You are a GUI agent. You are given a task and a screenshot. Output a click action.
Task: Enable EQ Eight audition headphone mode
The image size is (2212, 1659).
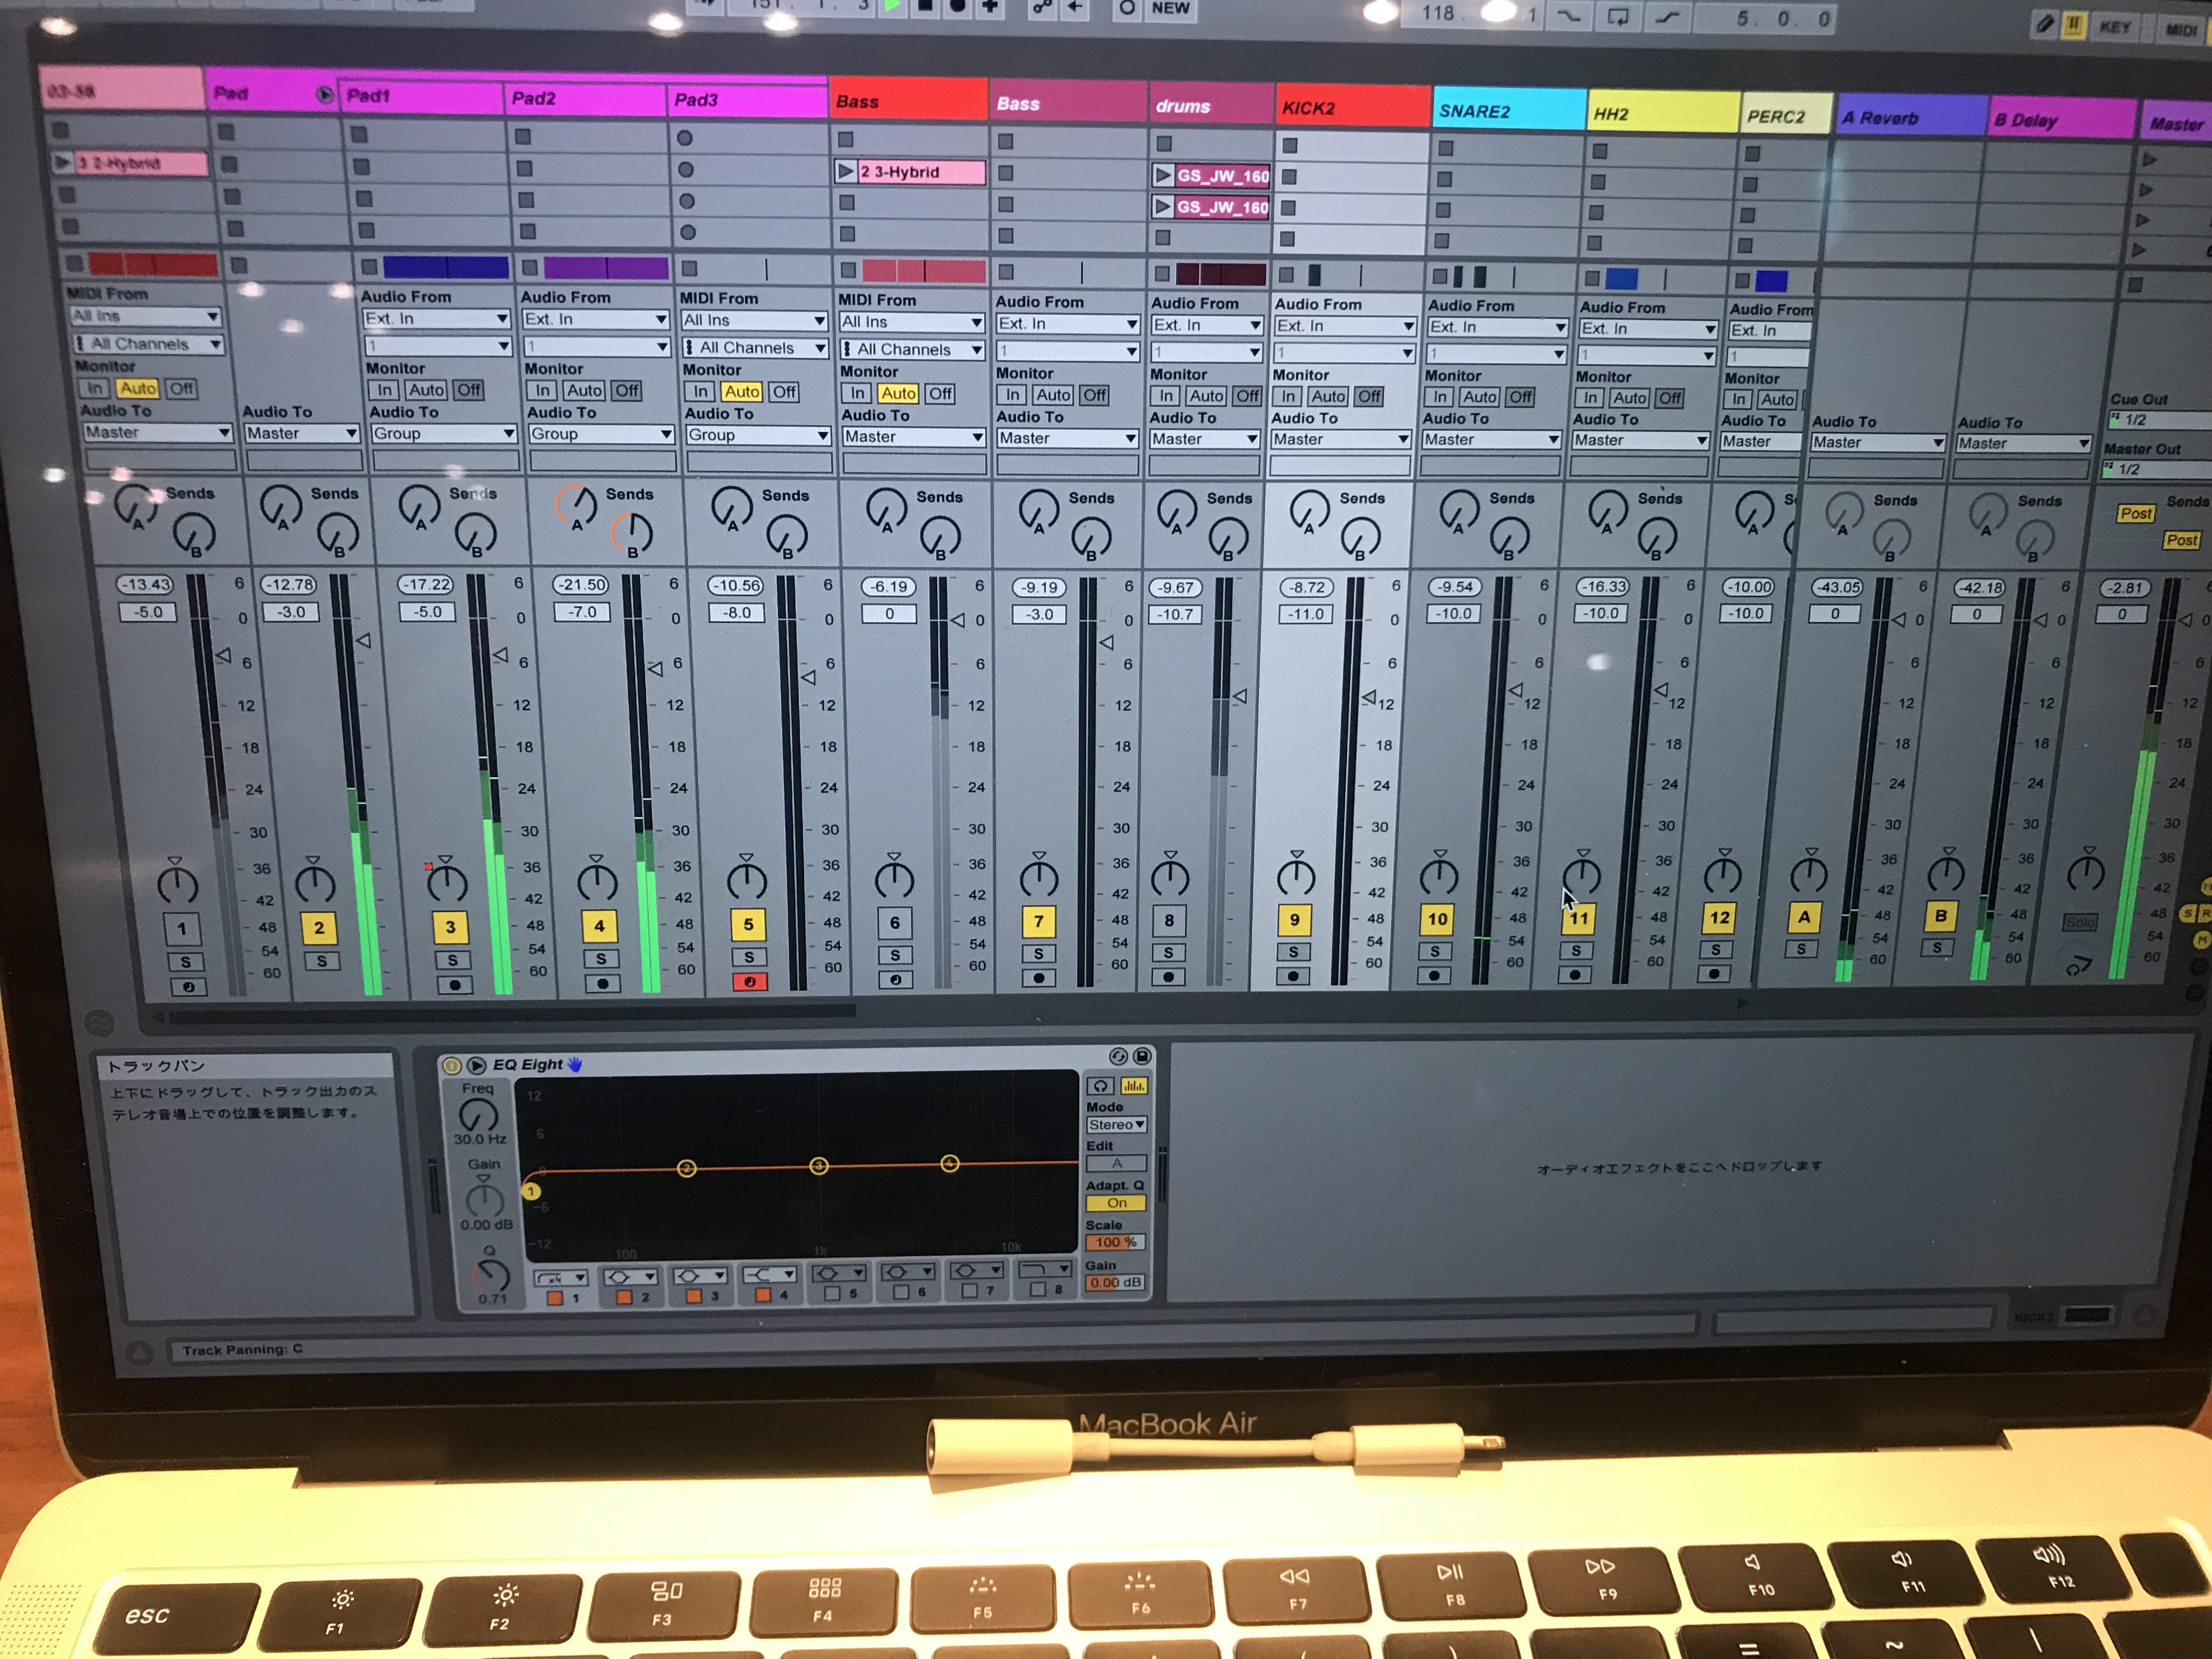pos(1100,1086)
